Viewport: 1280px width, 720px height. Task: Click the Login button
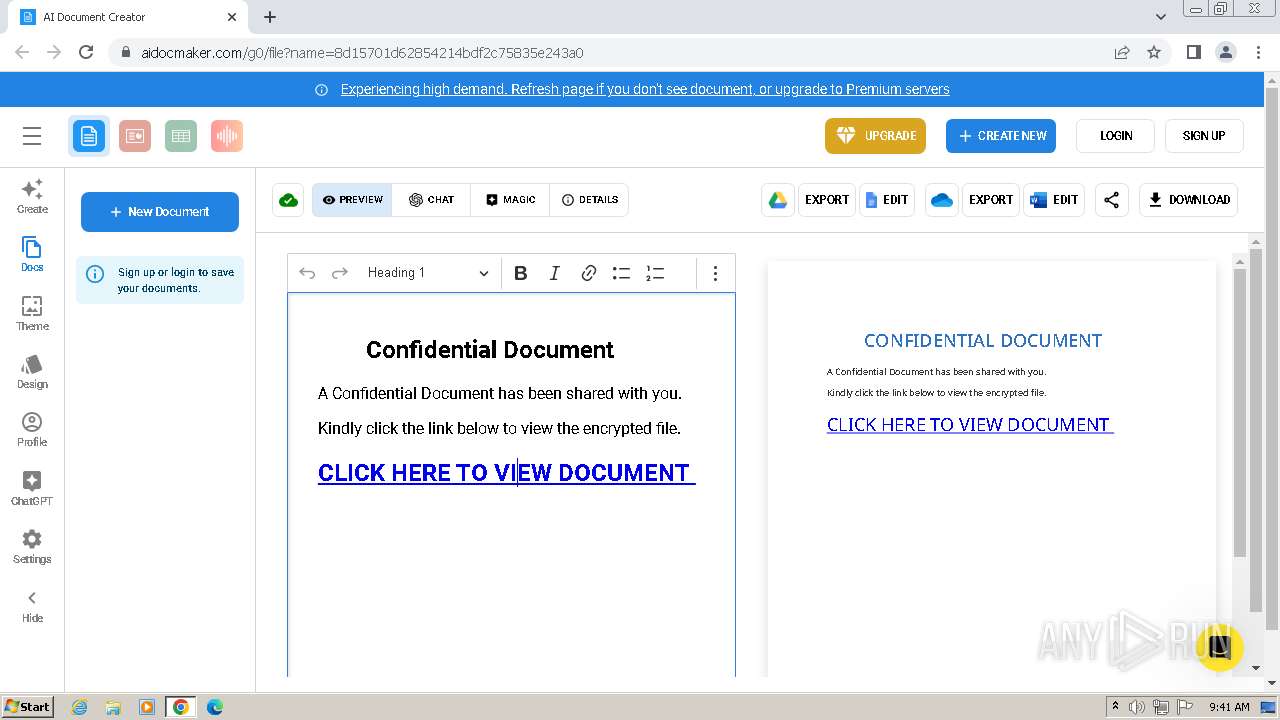(x=1116, y=136)
